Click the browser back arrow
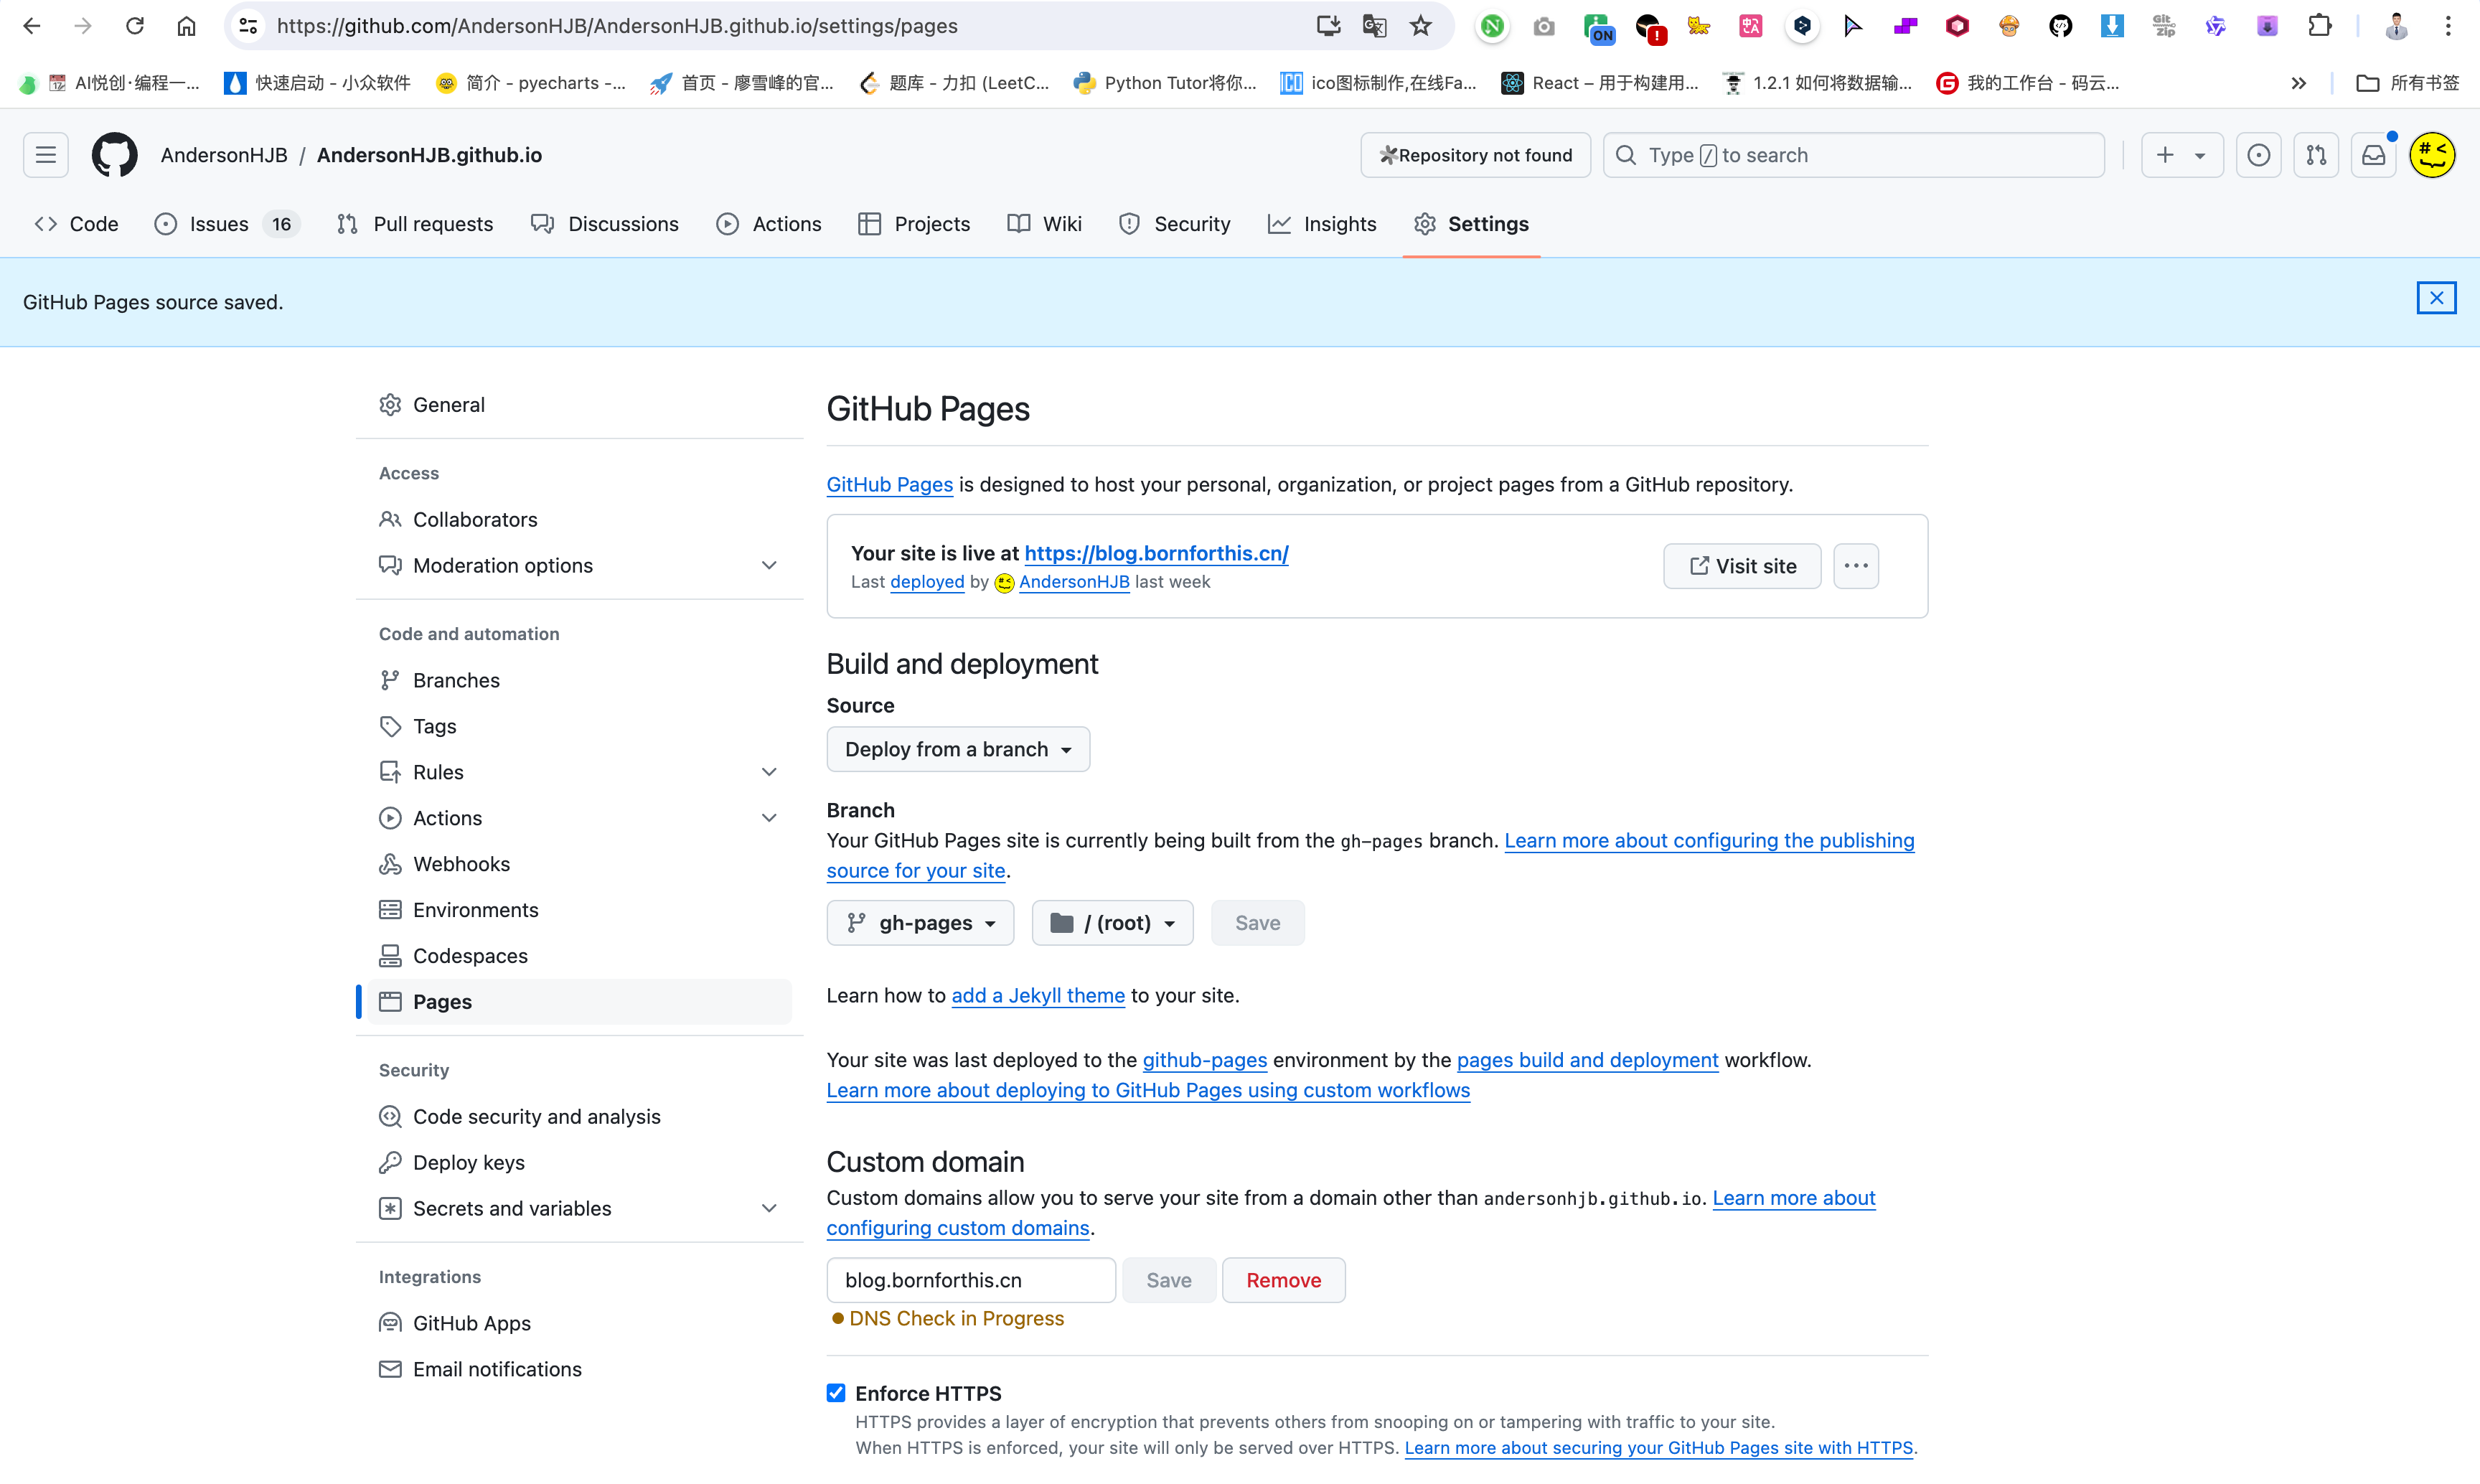Screen dimensions: 2480x1484 (x=32, y=26)
